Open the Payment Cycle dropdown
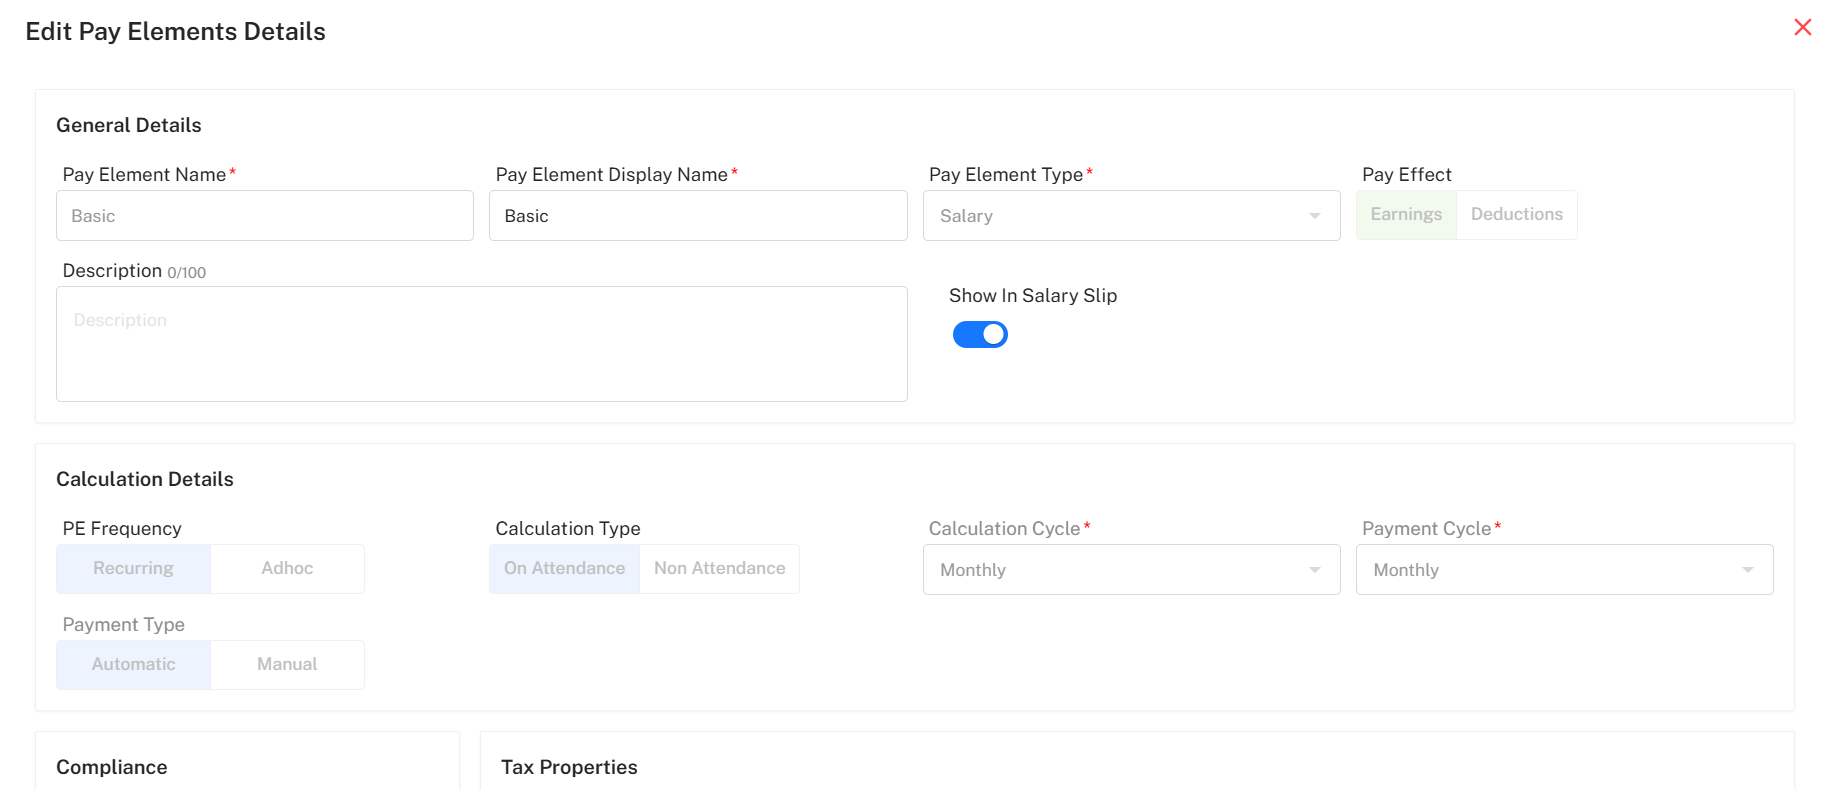This screenshot has width=1835, height=790. 1563,570
